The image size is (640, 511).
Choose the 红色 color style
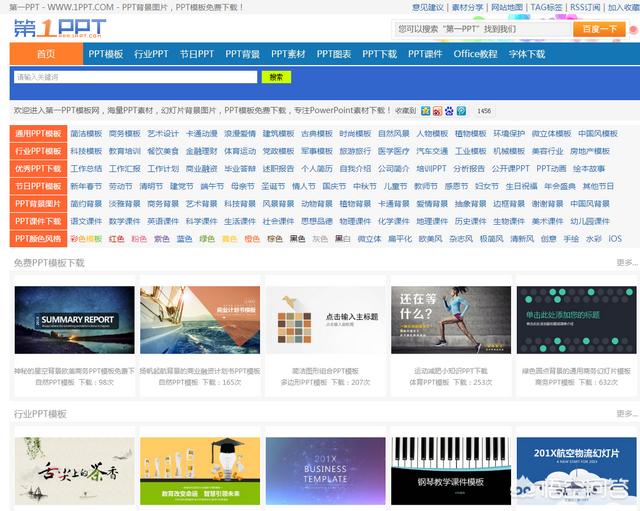pos(116,239)
